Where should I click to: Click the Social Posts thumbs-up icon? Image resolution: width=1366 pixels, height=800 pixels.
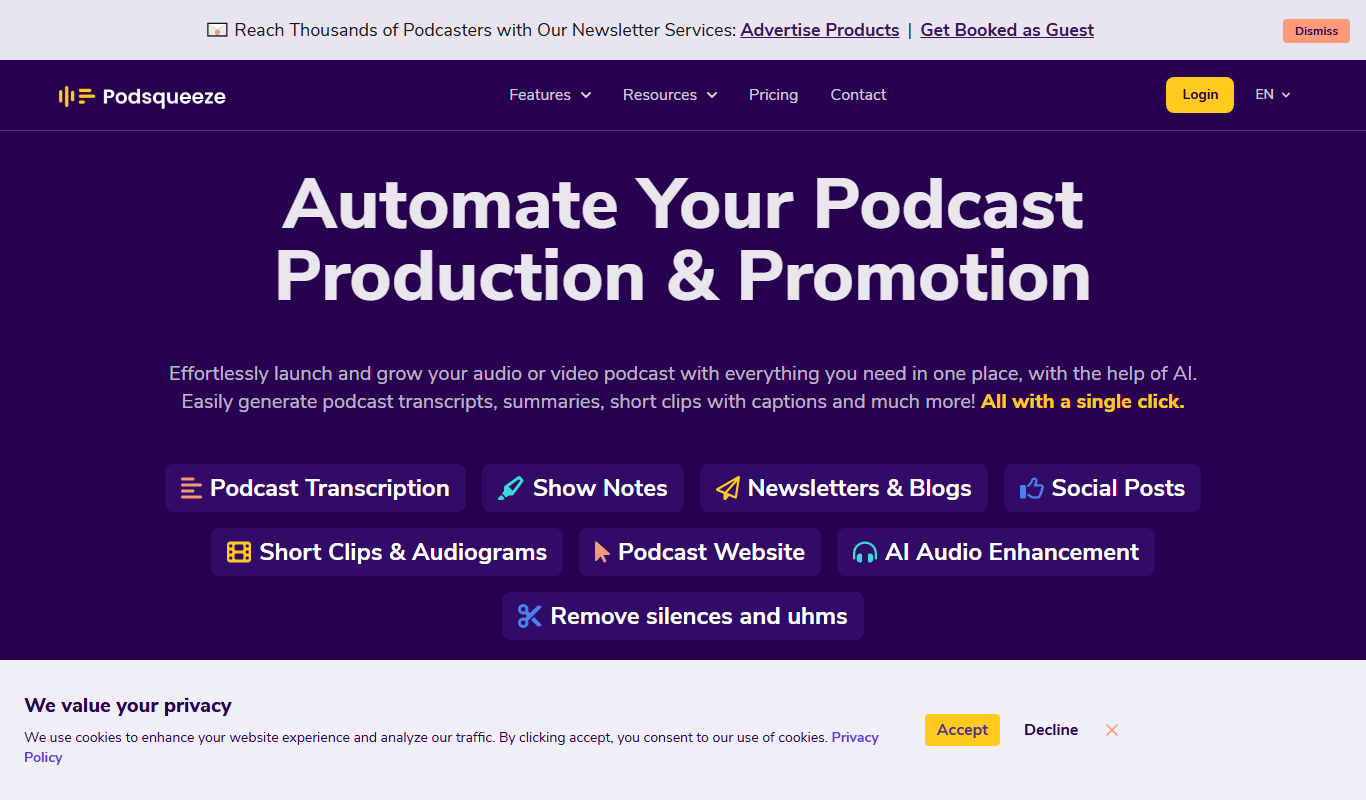coord(1031,488)
